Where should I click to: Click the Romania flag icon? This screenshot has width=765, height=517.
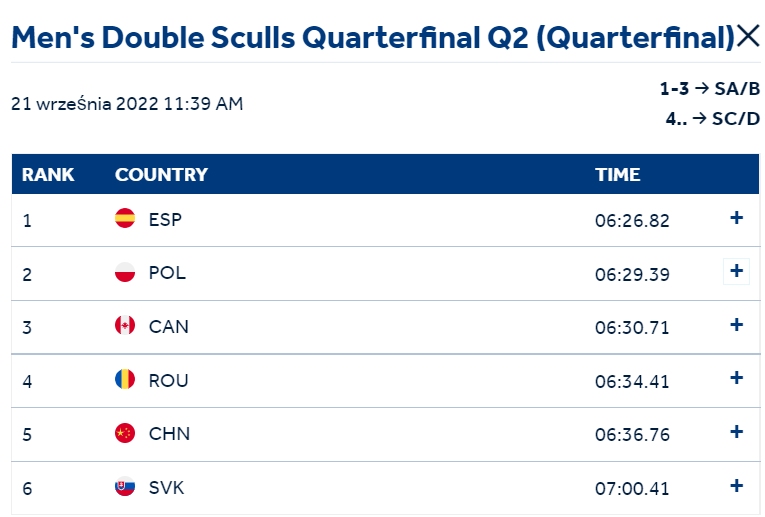[x=125, y=379]
